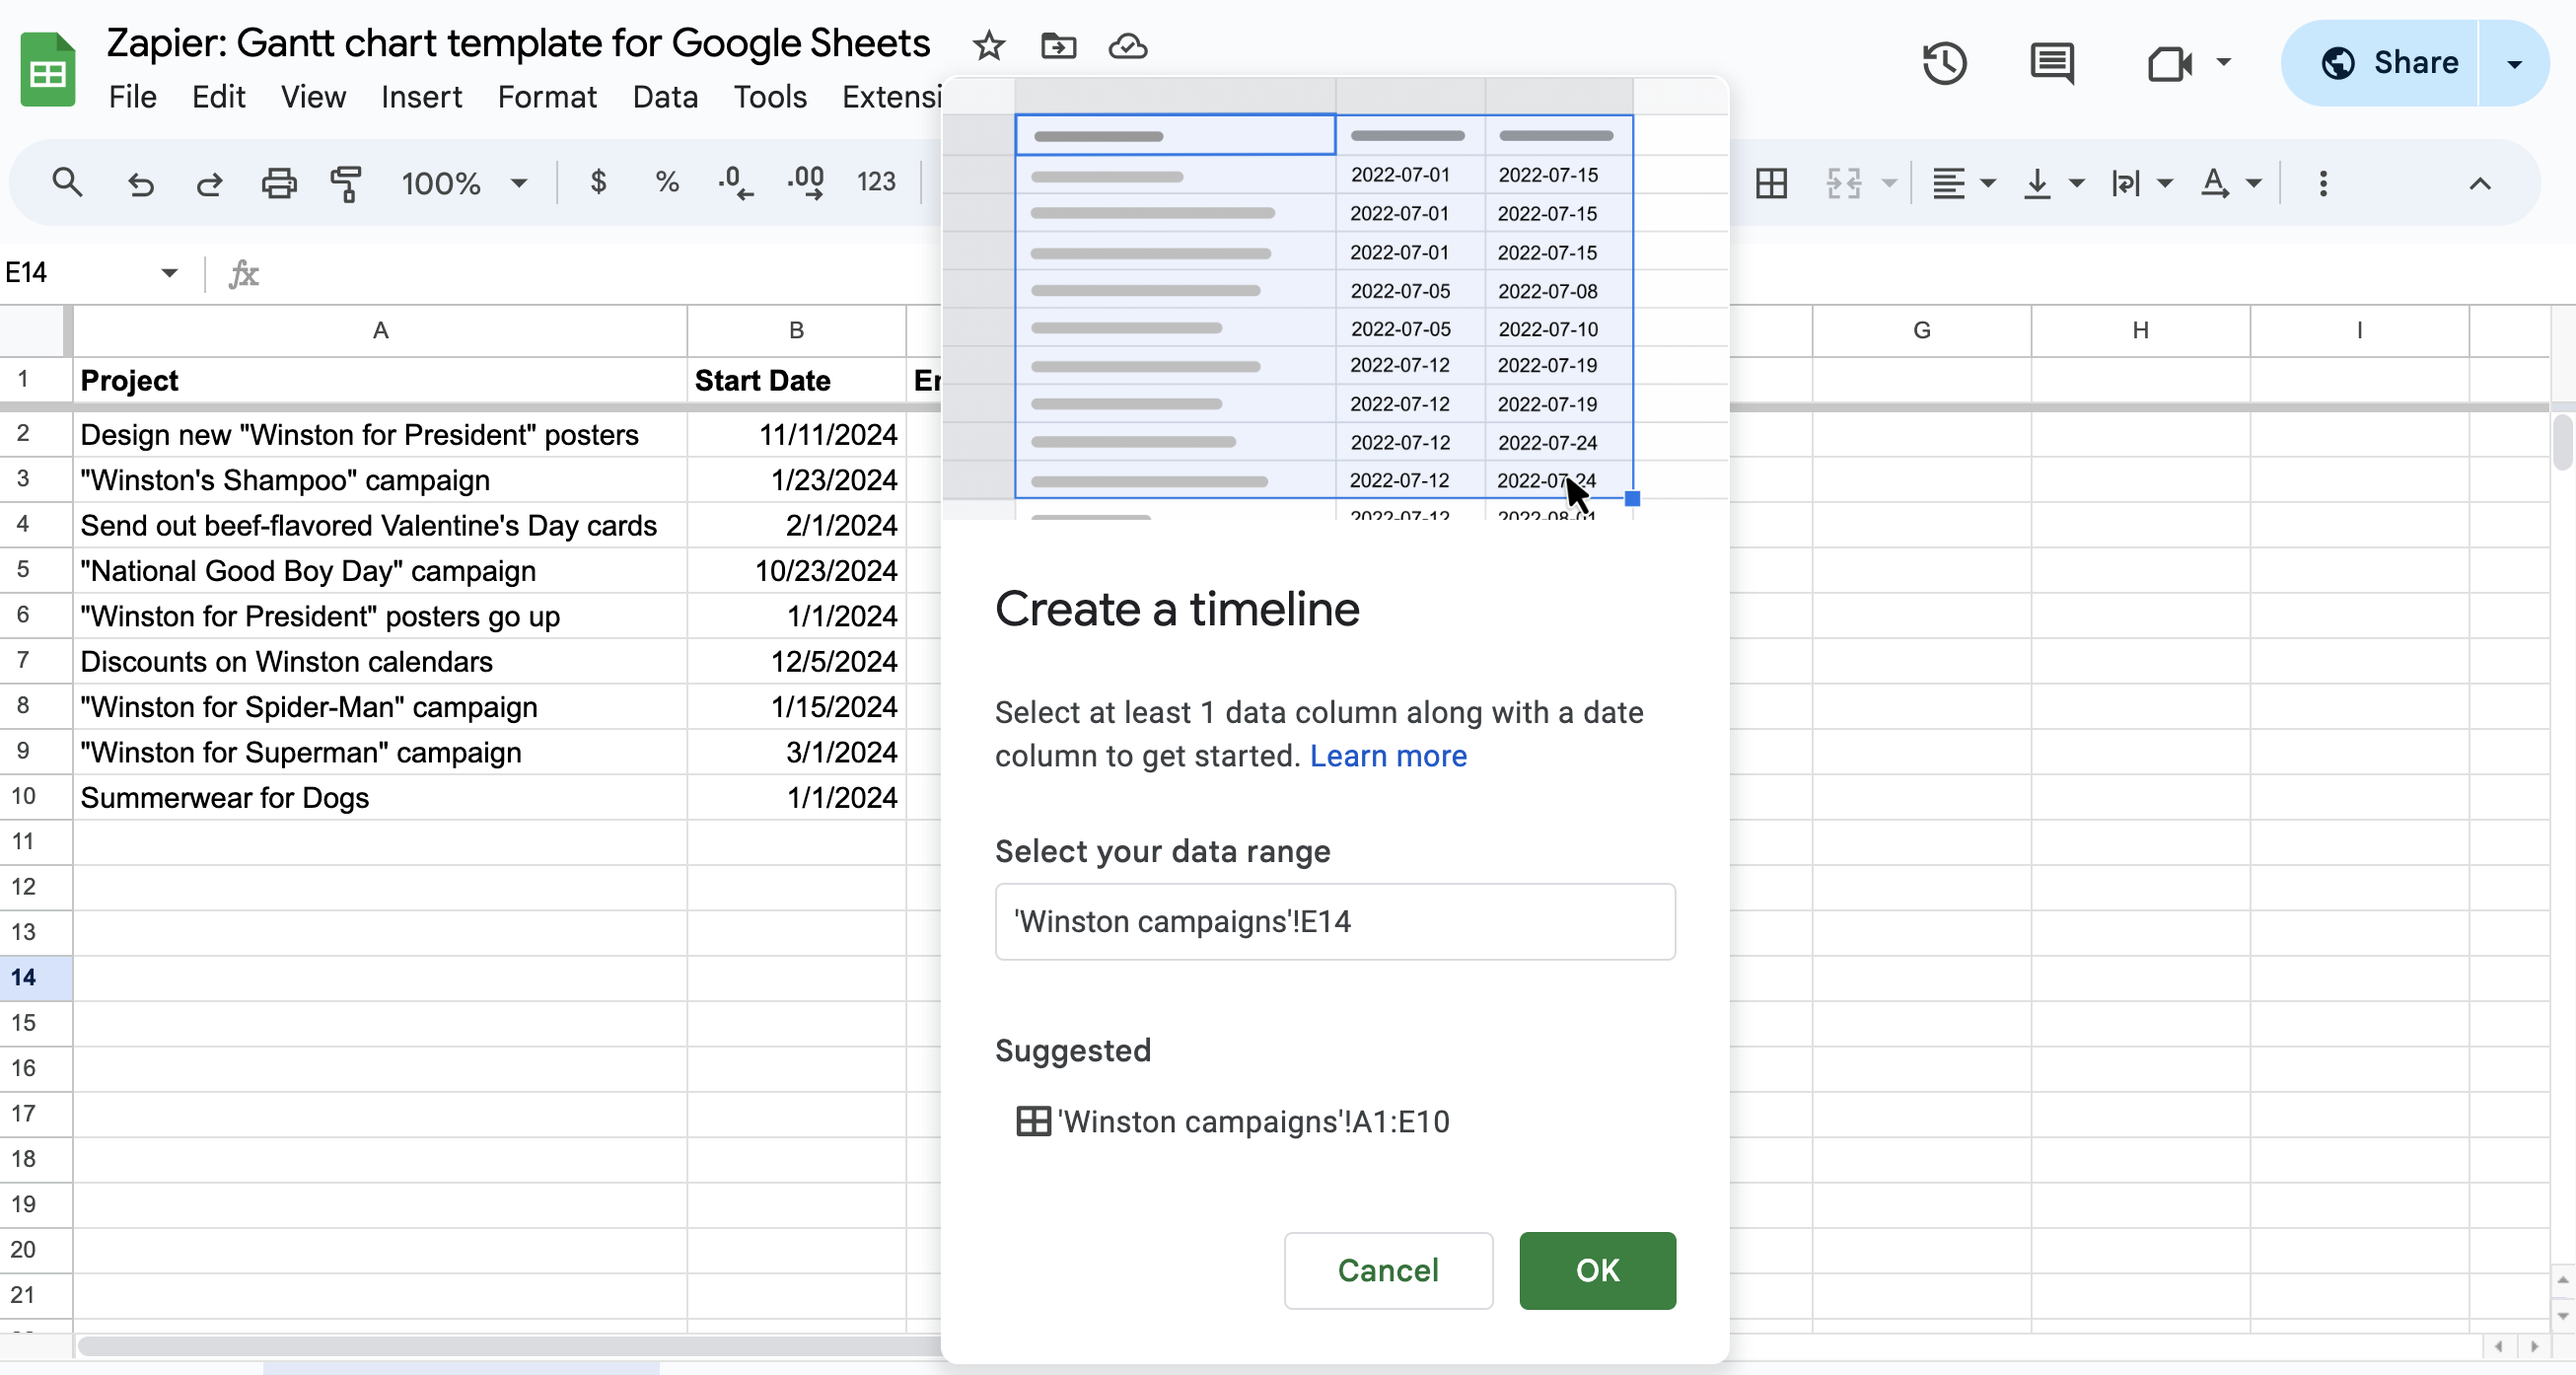This screenshot has height=1375, width=2576.
Task: Click the merge cells icon
Action: click(1843, 183)
